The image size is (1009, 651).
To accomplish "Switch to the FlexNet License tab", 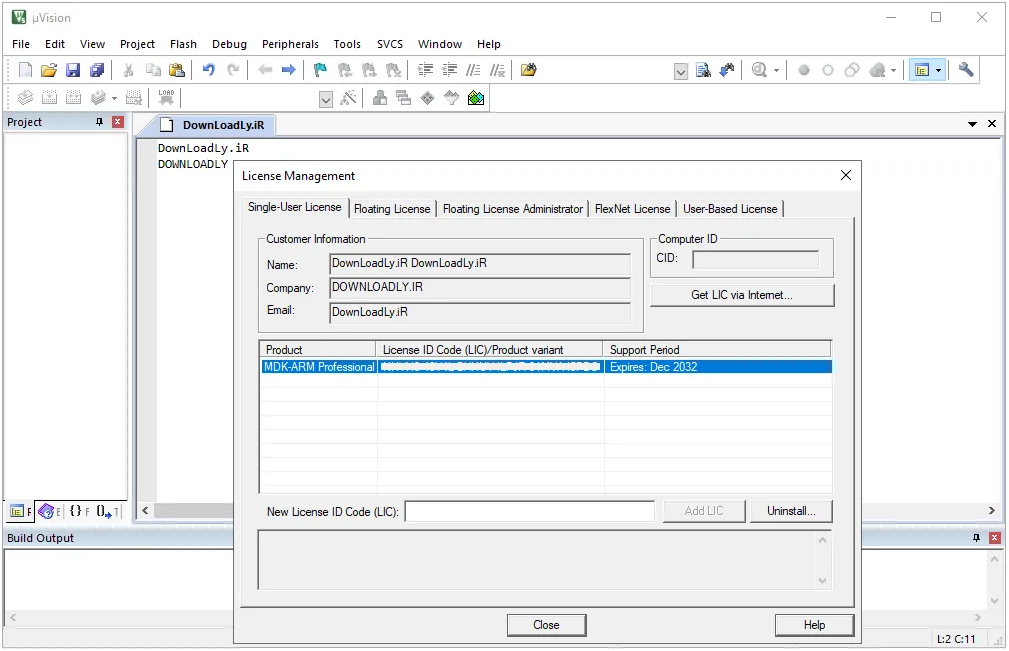I will tap(633, 209).
